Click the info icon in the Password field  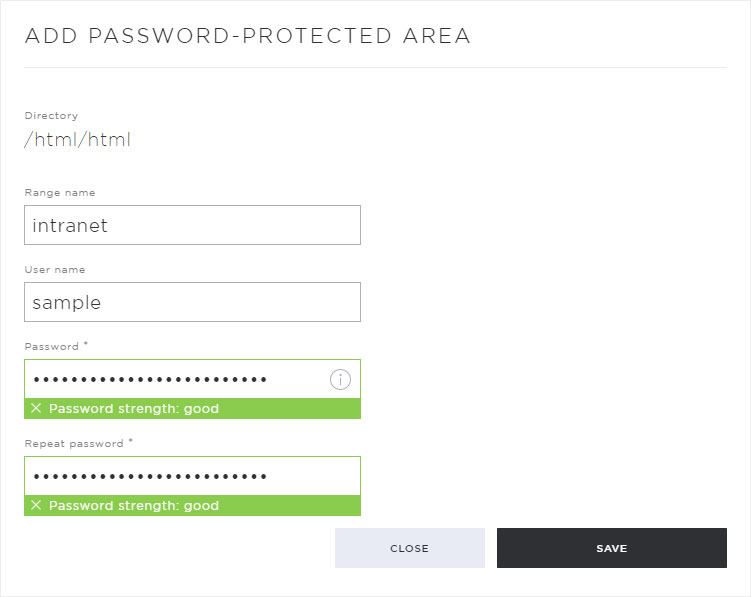(340, 379)
